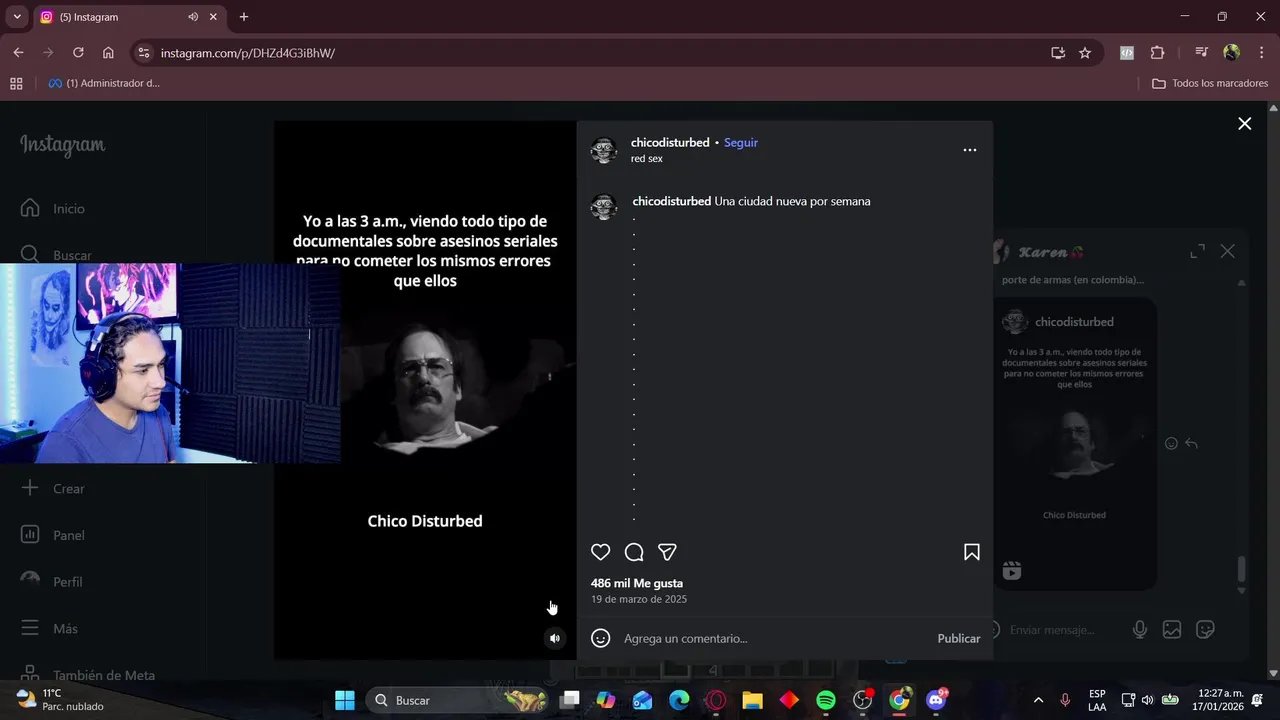
Task: Like the post with the heart icon
Action: pyautogui.click(x=600, y=552)
